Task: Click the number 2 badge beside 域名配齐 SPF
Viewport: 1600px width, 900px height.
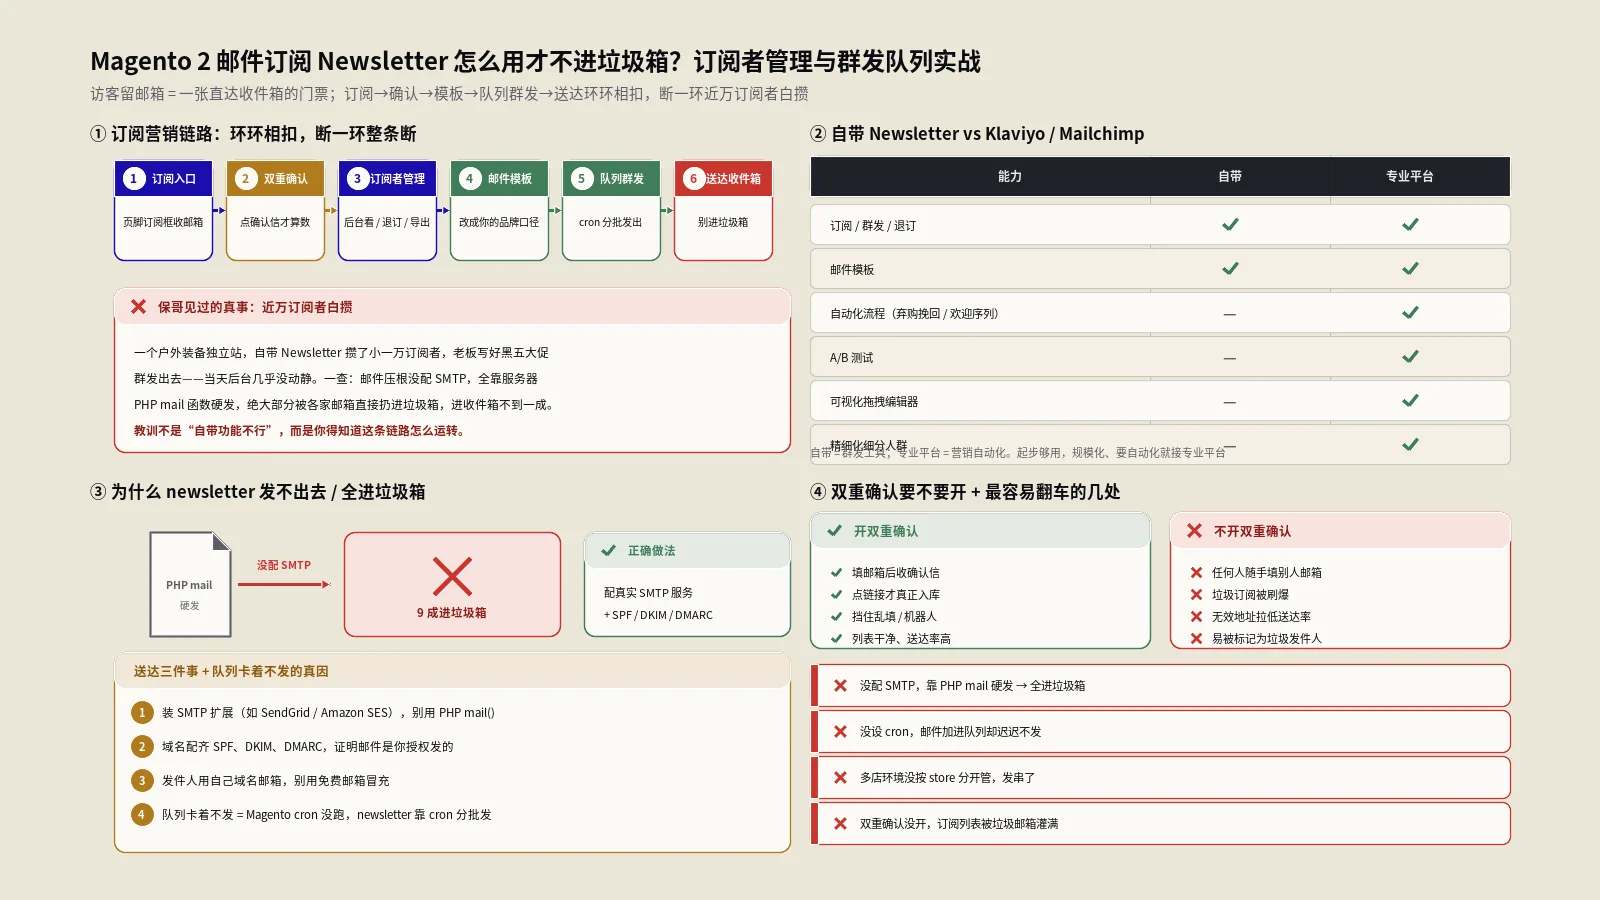Action: pos(142,747)
